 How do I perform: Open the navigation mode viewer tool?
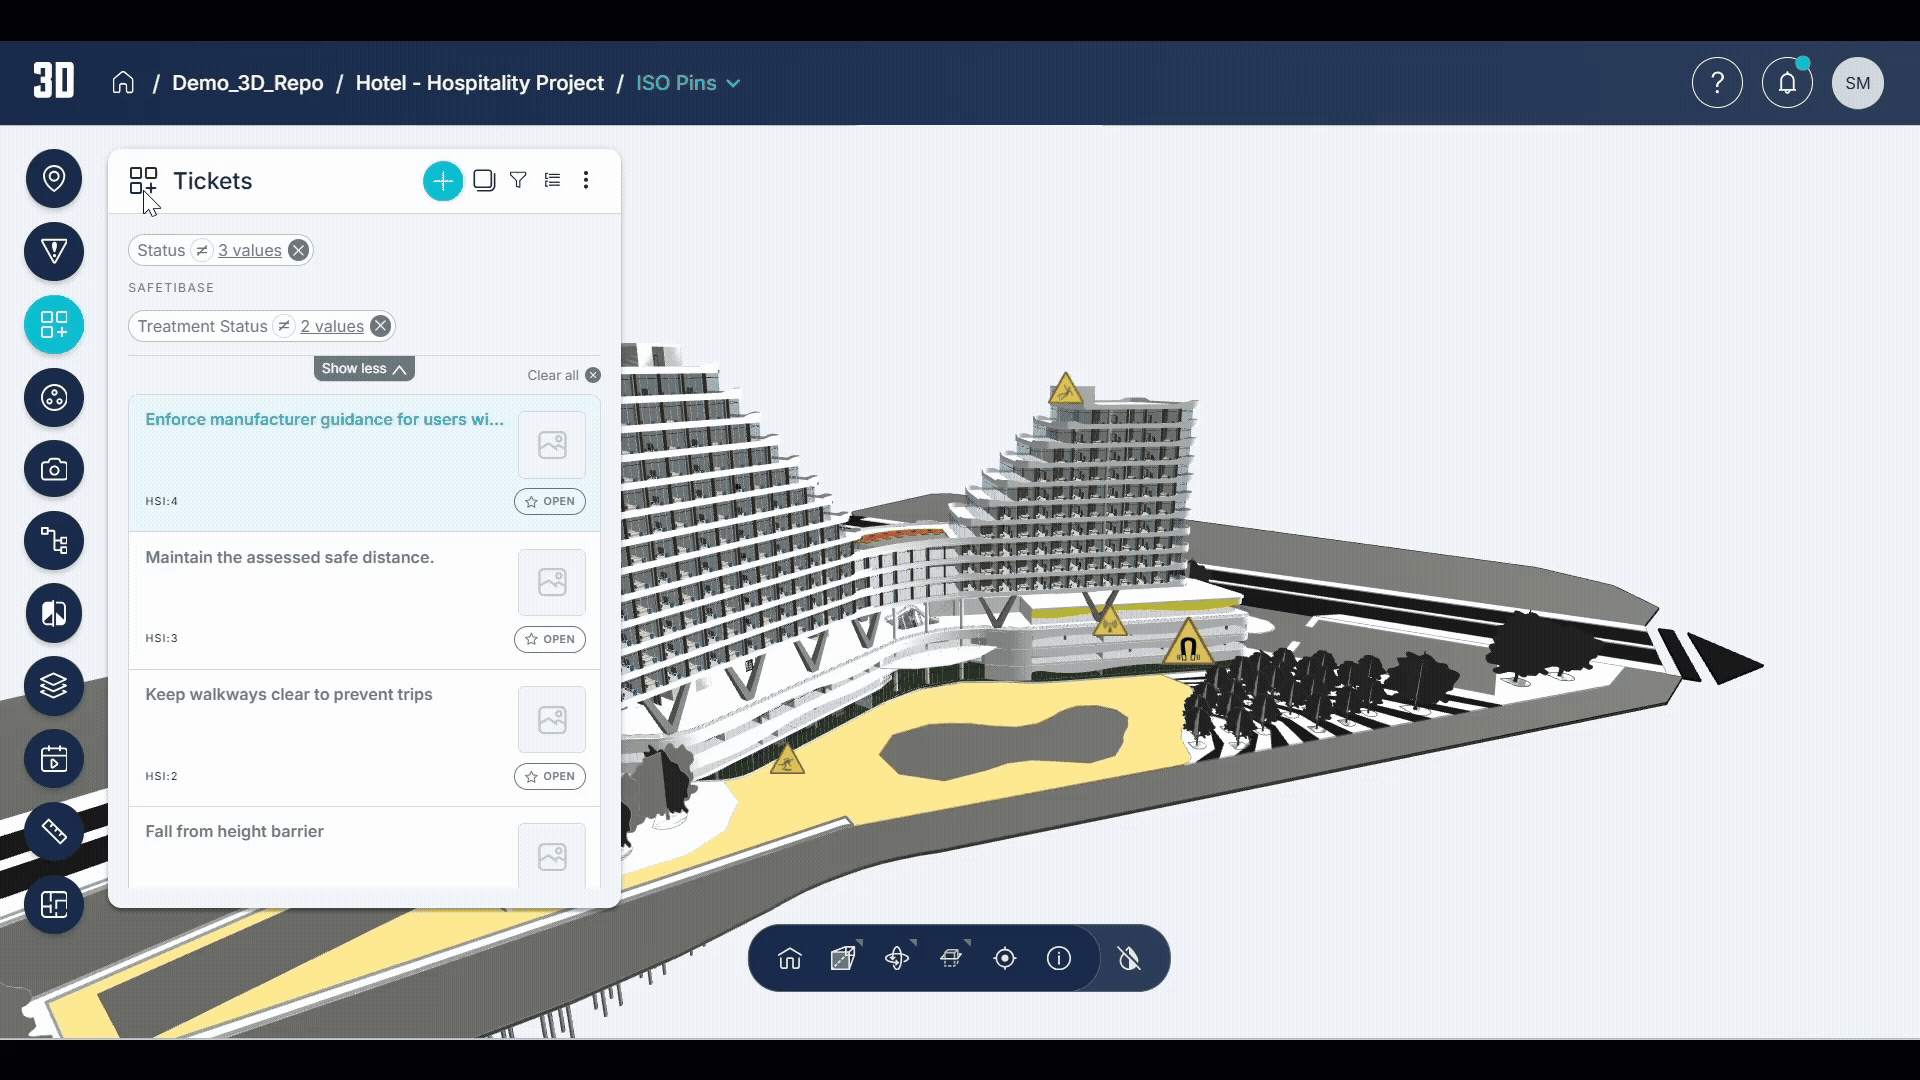pos(898,959)
